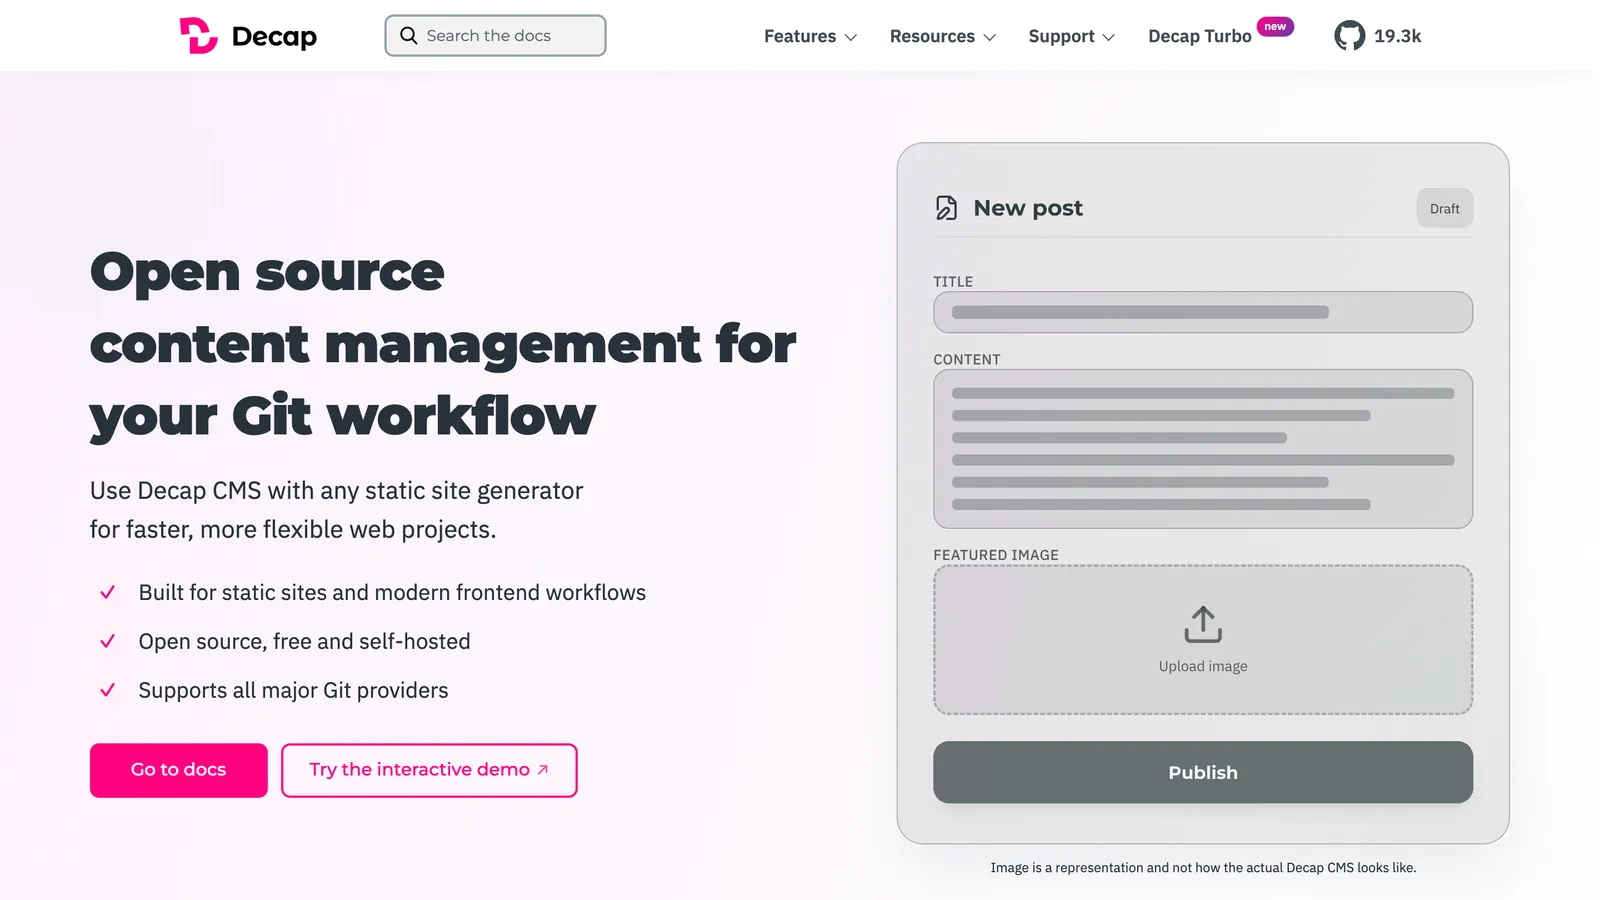
Task: Click the Publish button
Action: coord(1203,772)
